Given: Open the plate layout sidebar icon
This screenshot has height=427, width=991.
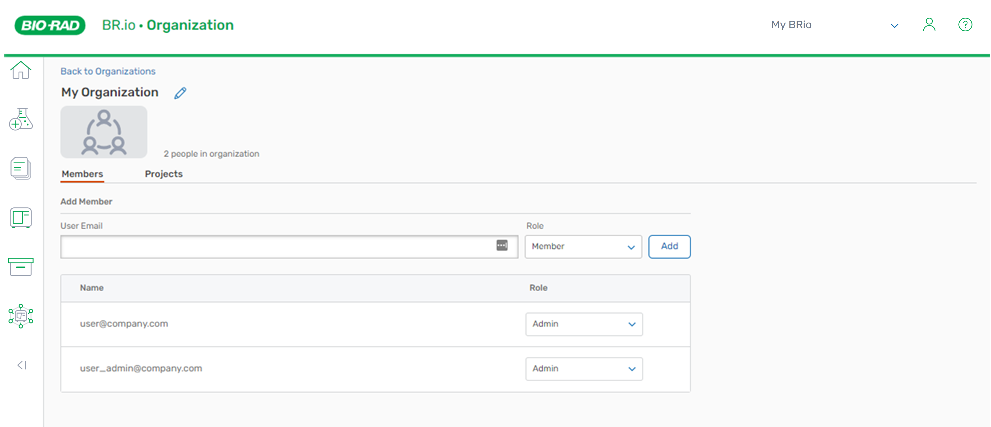Looking at the screenshot, I should 21,217.
